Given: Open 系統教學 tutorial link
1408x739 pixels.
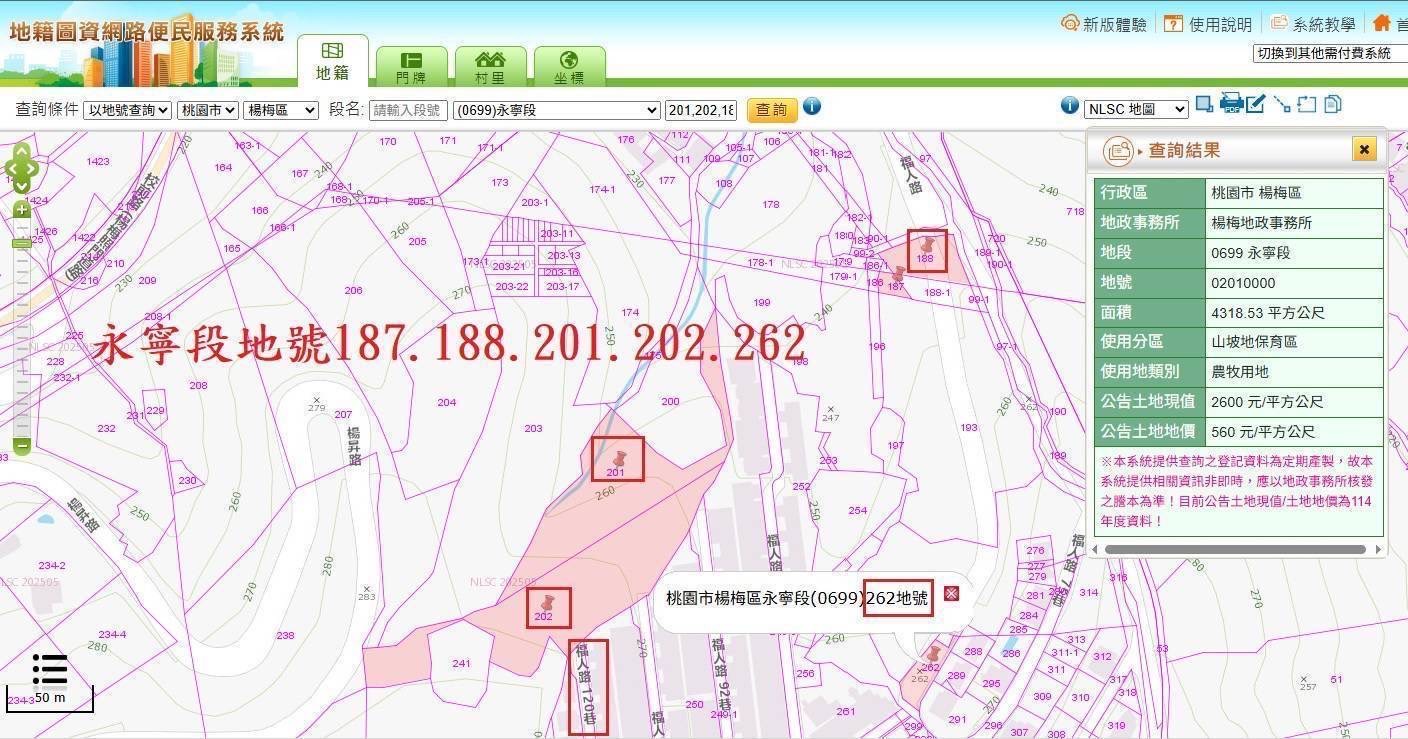Looking at the screenshot, I should [x=1313, y=24].
